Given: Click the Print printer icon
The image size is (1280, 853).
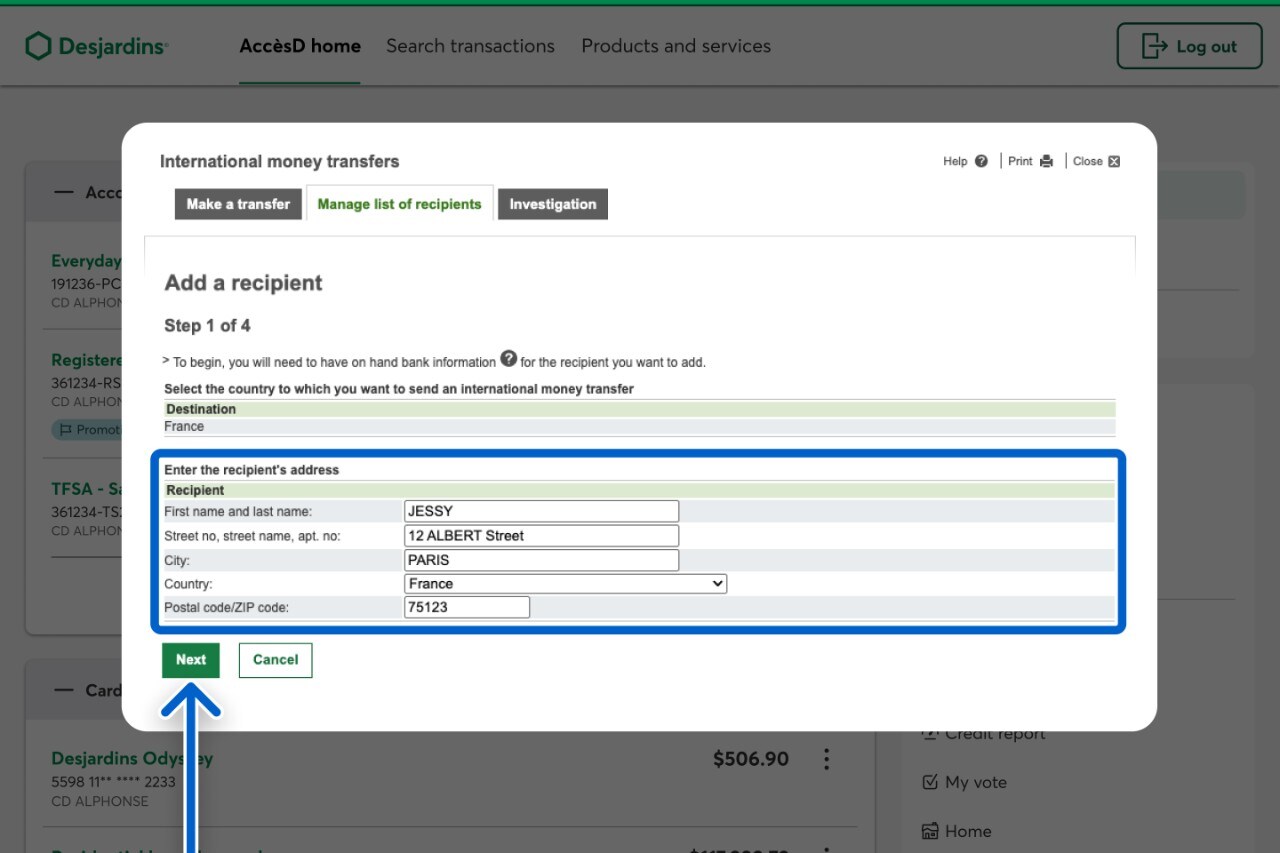Looking at the screenshot, I should point(1046,161).
